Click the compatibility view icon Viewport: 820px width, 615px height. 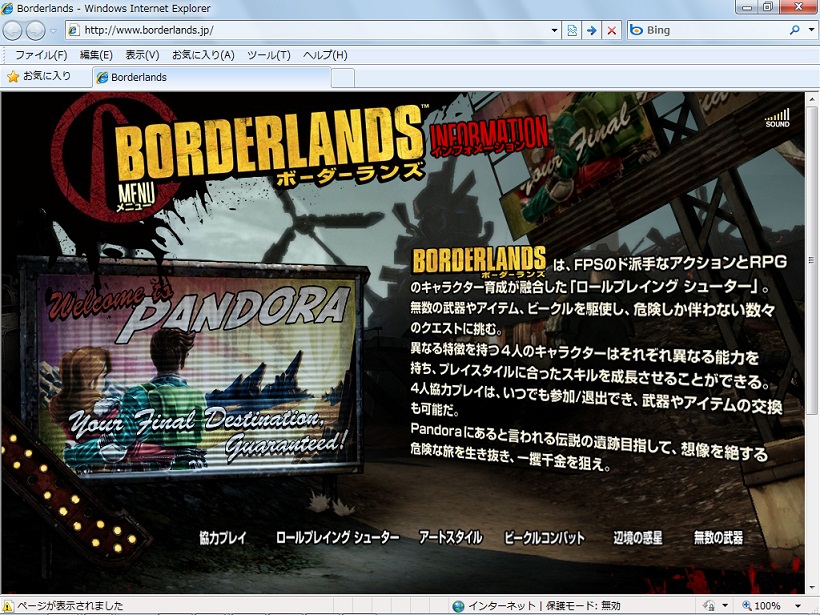point(572,30)
